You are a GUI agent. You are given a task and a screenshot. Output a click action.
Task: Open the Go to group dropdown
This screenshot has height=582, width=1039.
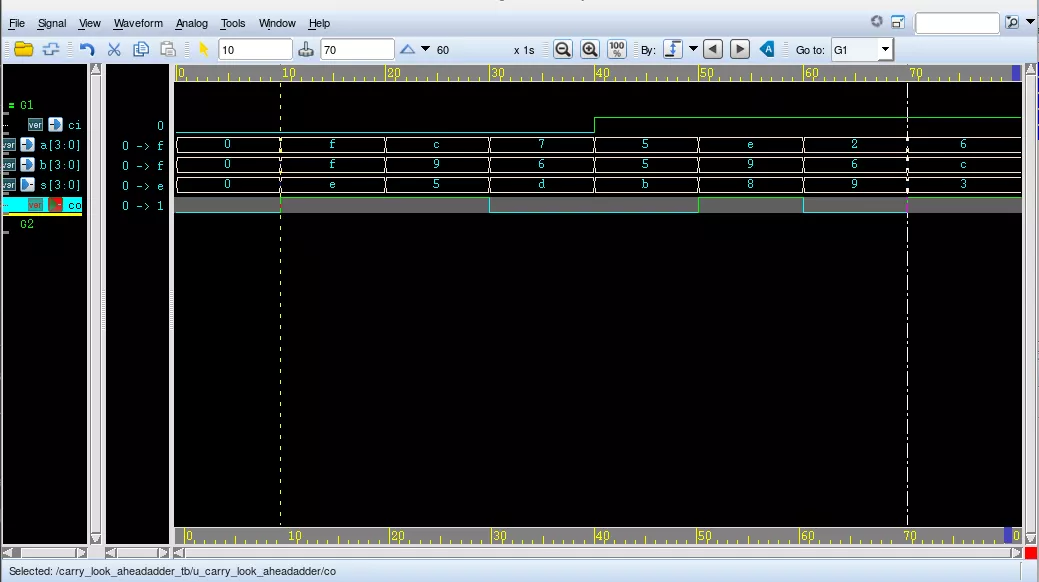(885, 50)
